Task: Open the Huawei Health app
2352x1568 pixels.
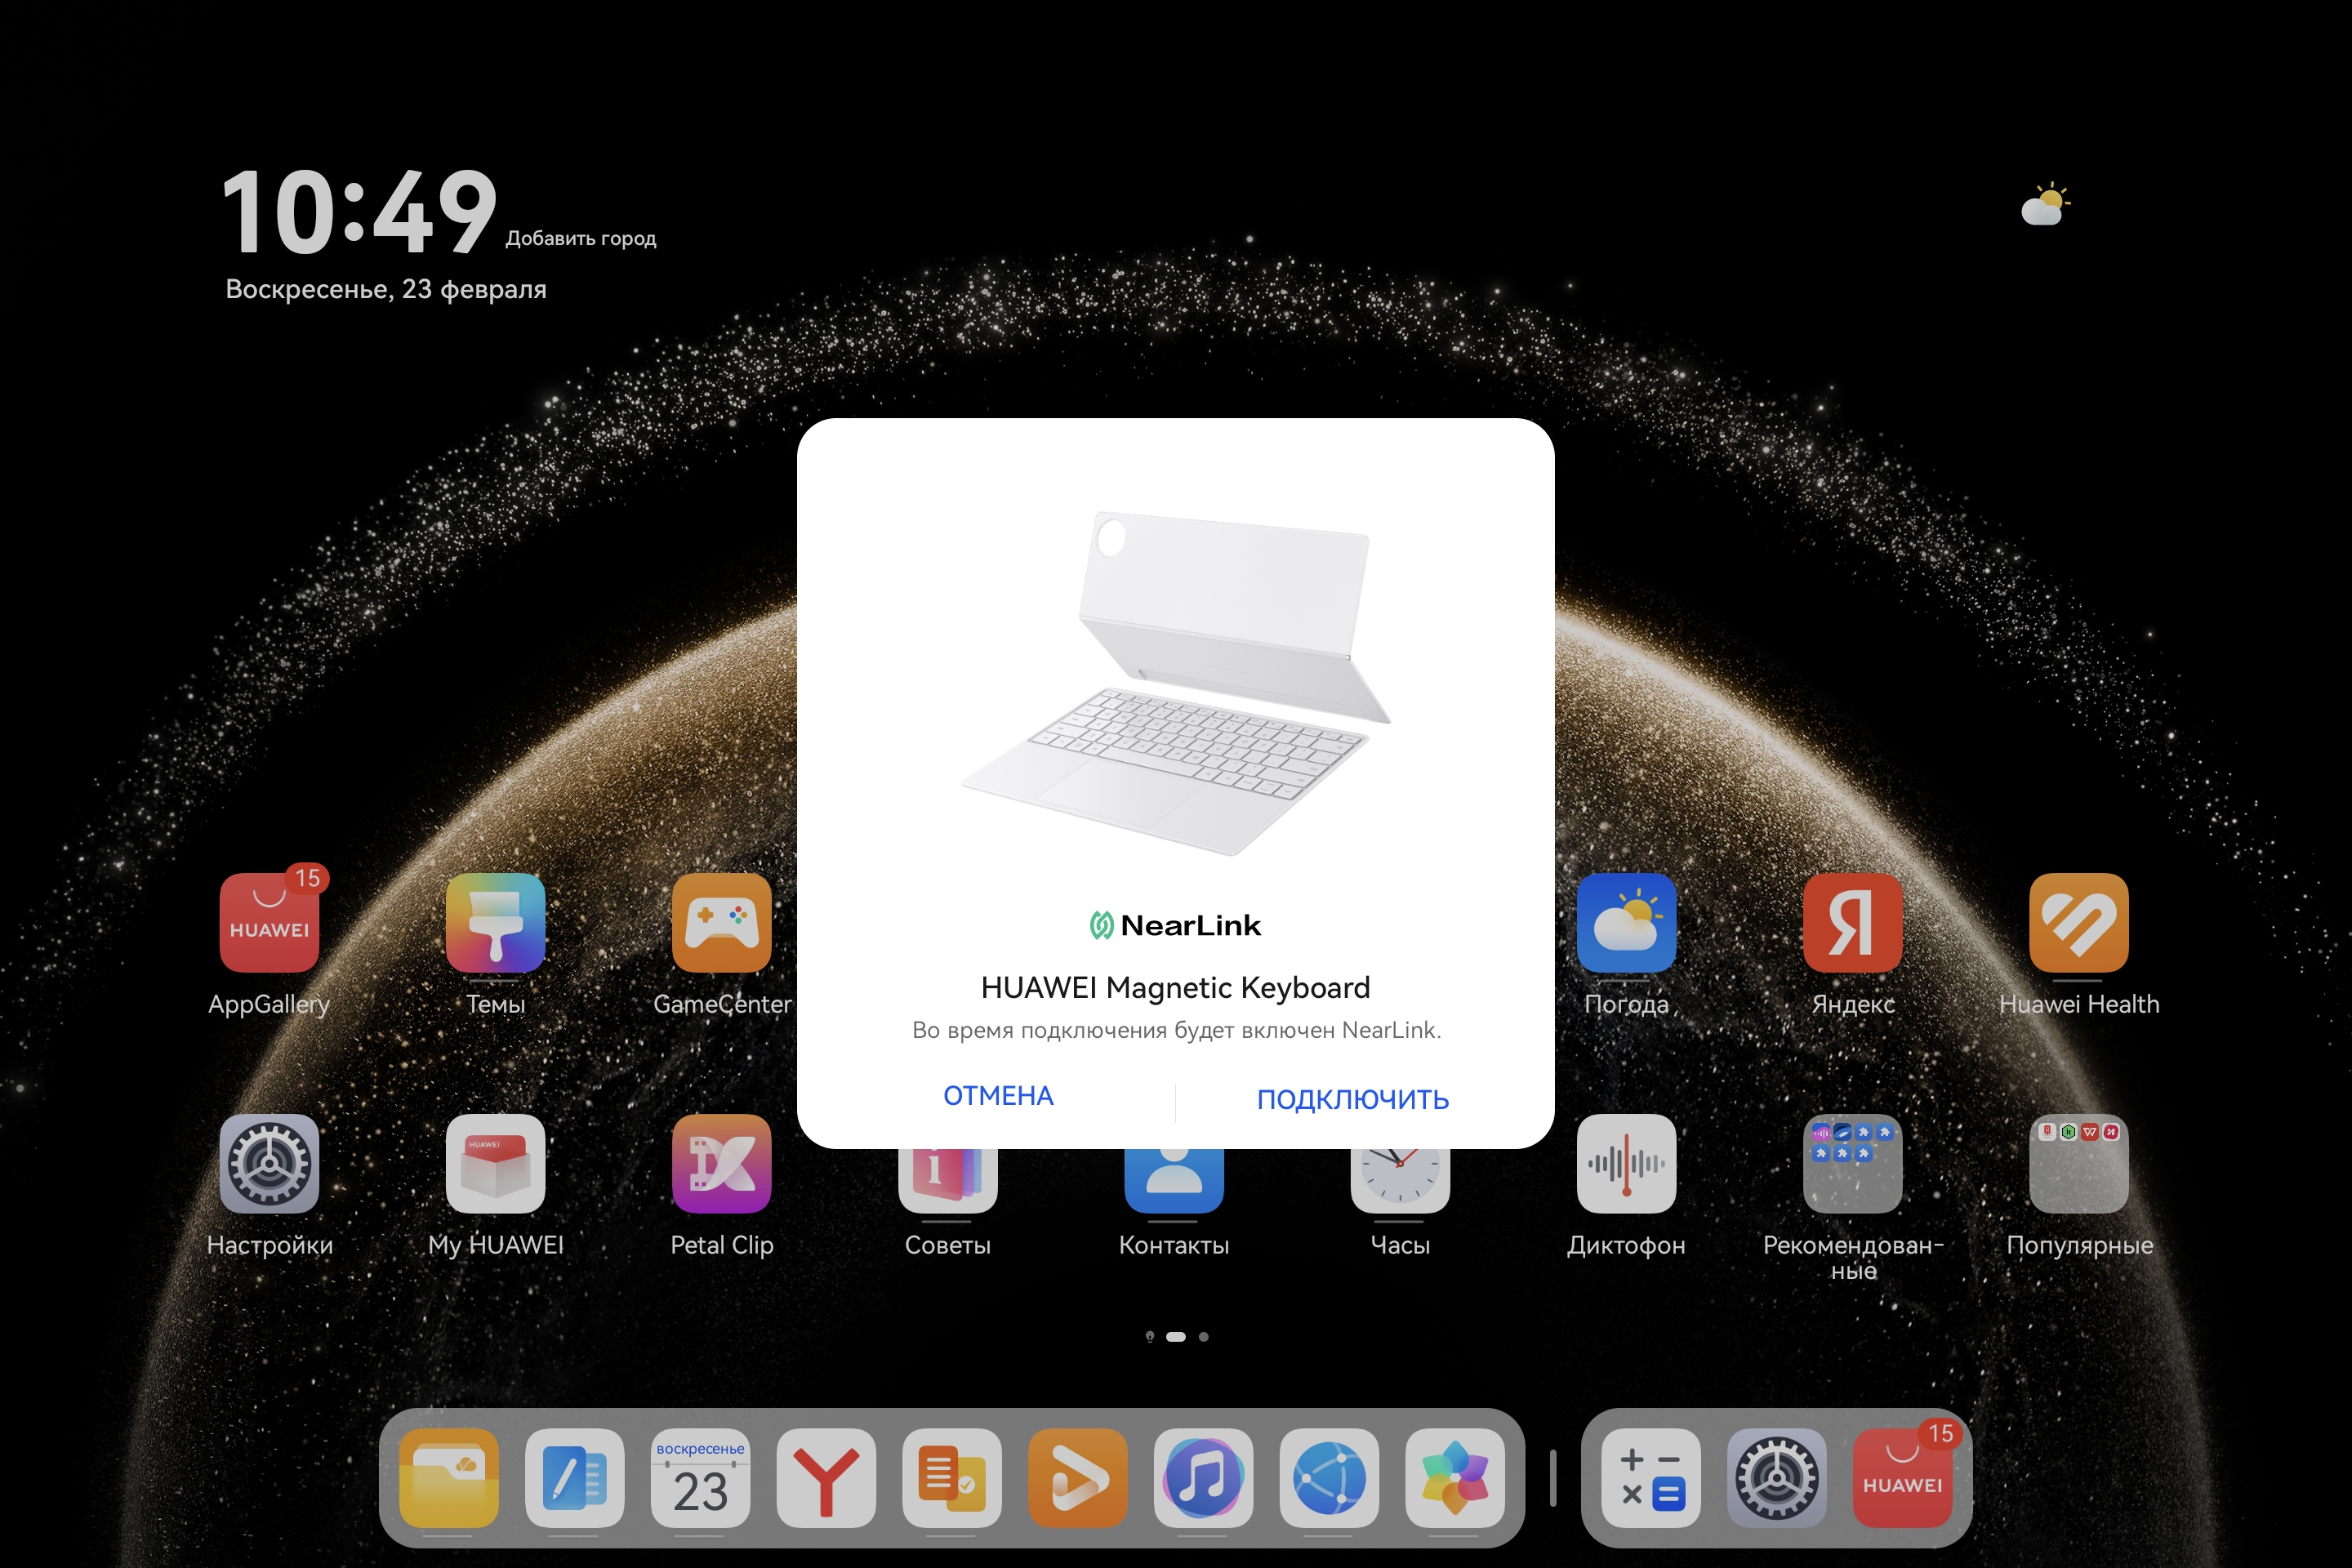Action: 2078,922
